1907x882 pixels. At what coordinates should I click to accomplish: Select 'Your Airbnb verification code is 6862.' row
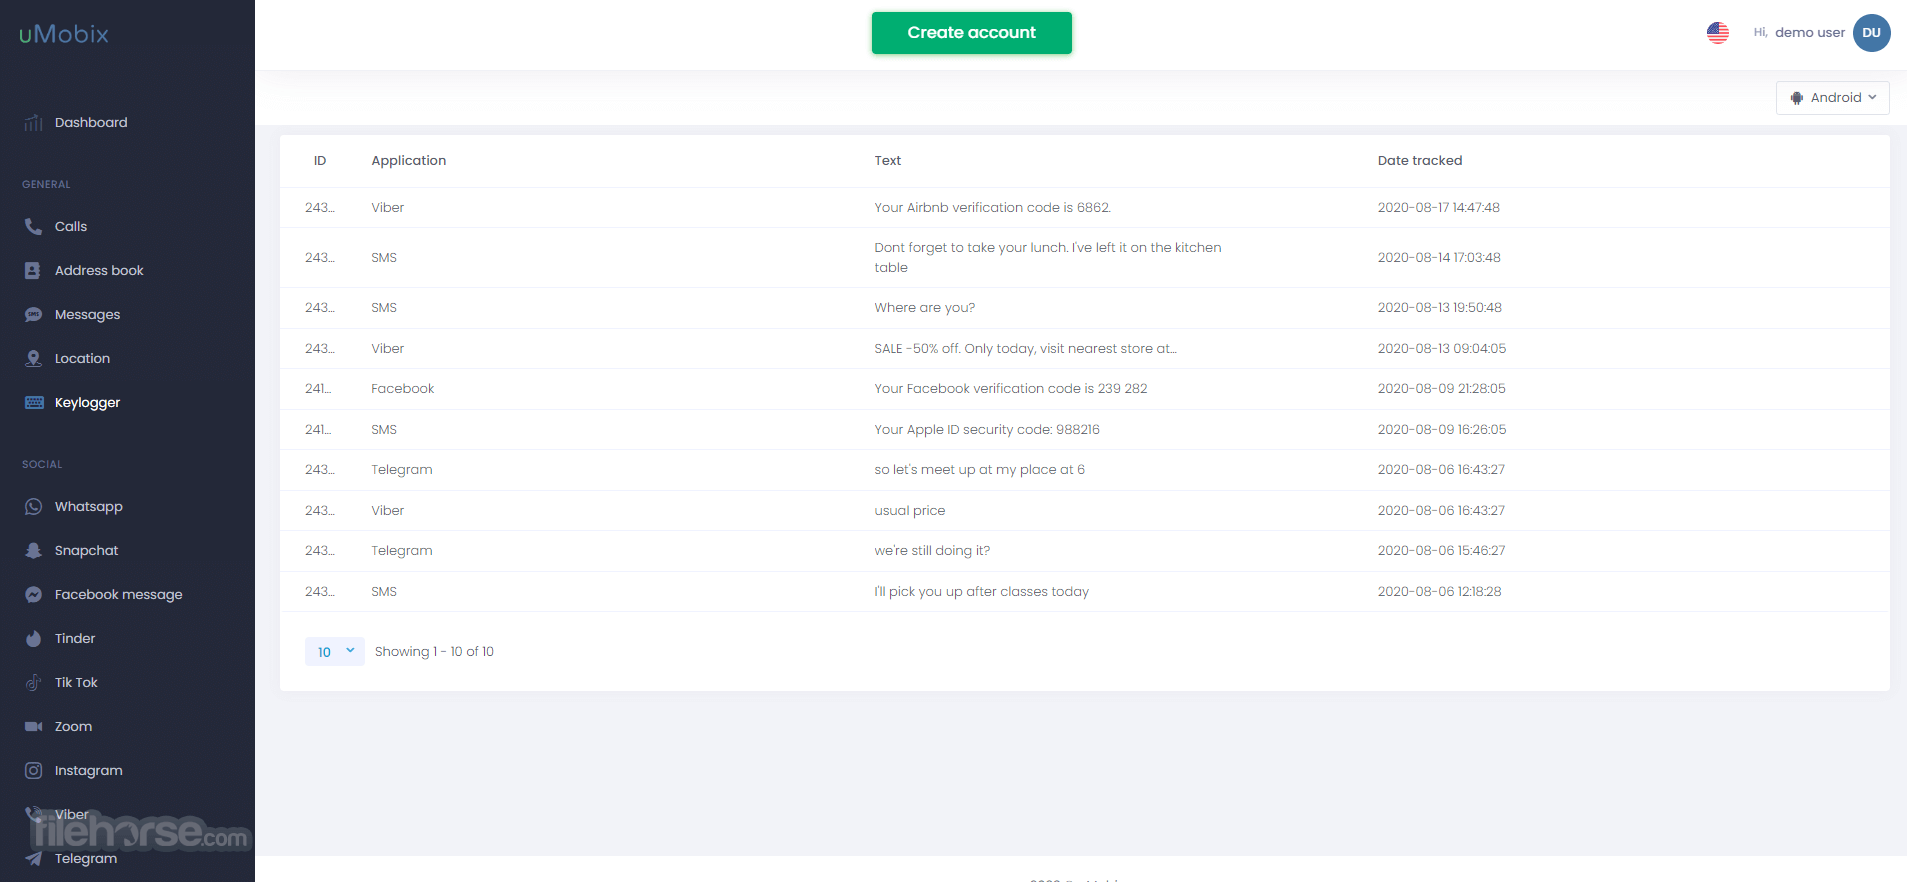click(1085, 208)
